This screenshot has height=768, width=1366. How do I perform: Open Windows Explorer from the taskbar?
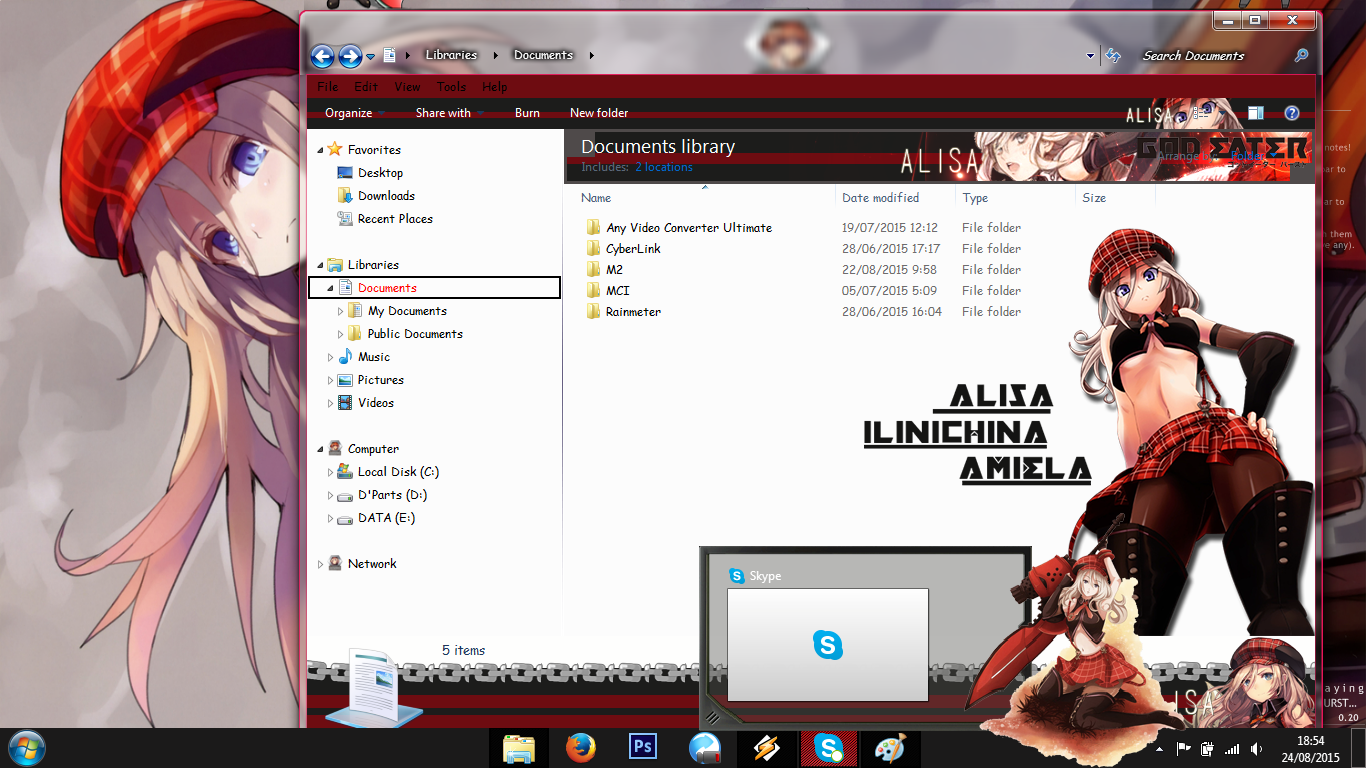click(519, 748)
